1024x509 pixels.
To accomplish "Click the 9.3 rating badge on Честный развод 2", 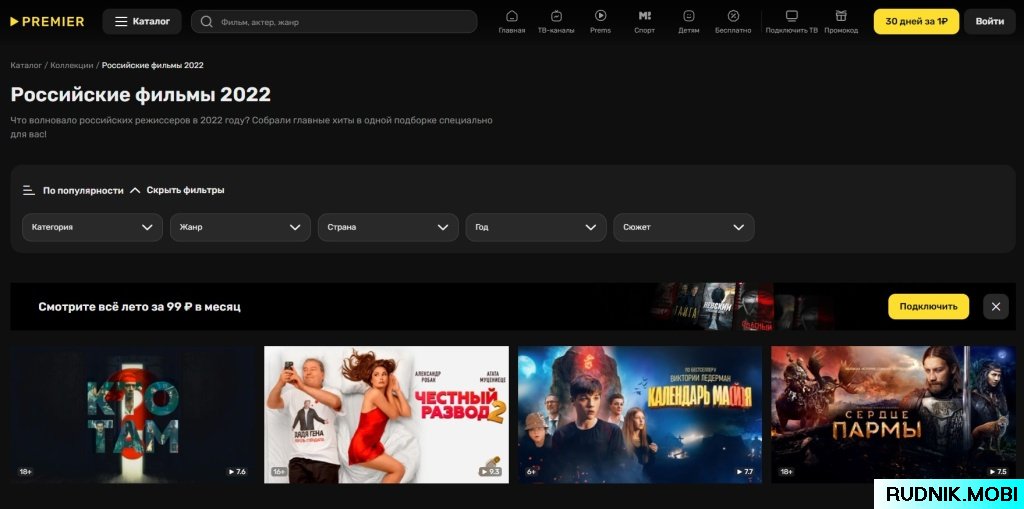I will (x=490, y=471).
